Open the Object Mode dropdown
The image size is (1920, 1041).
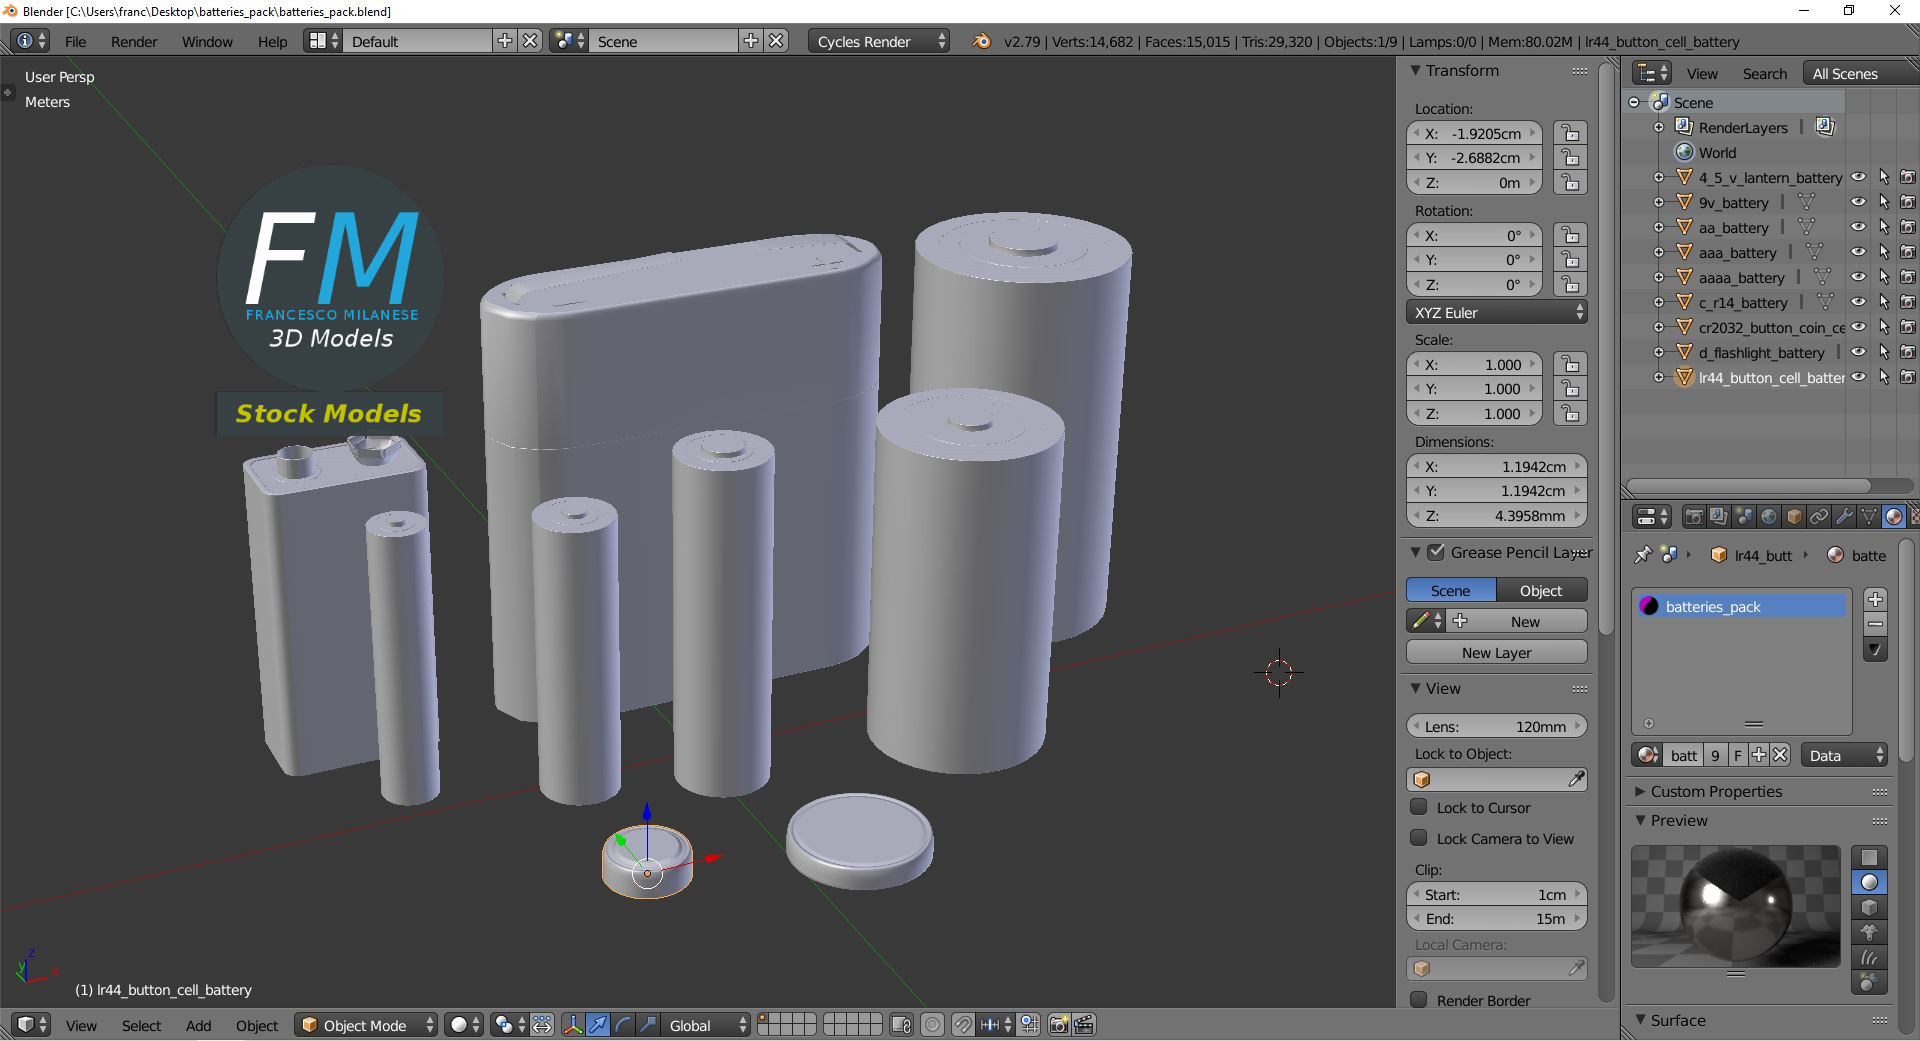(x=367, y=1025)
